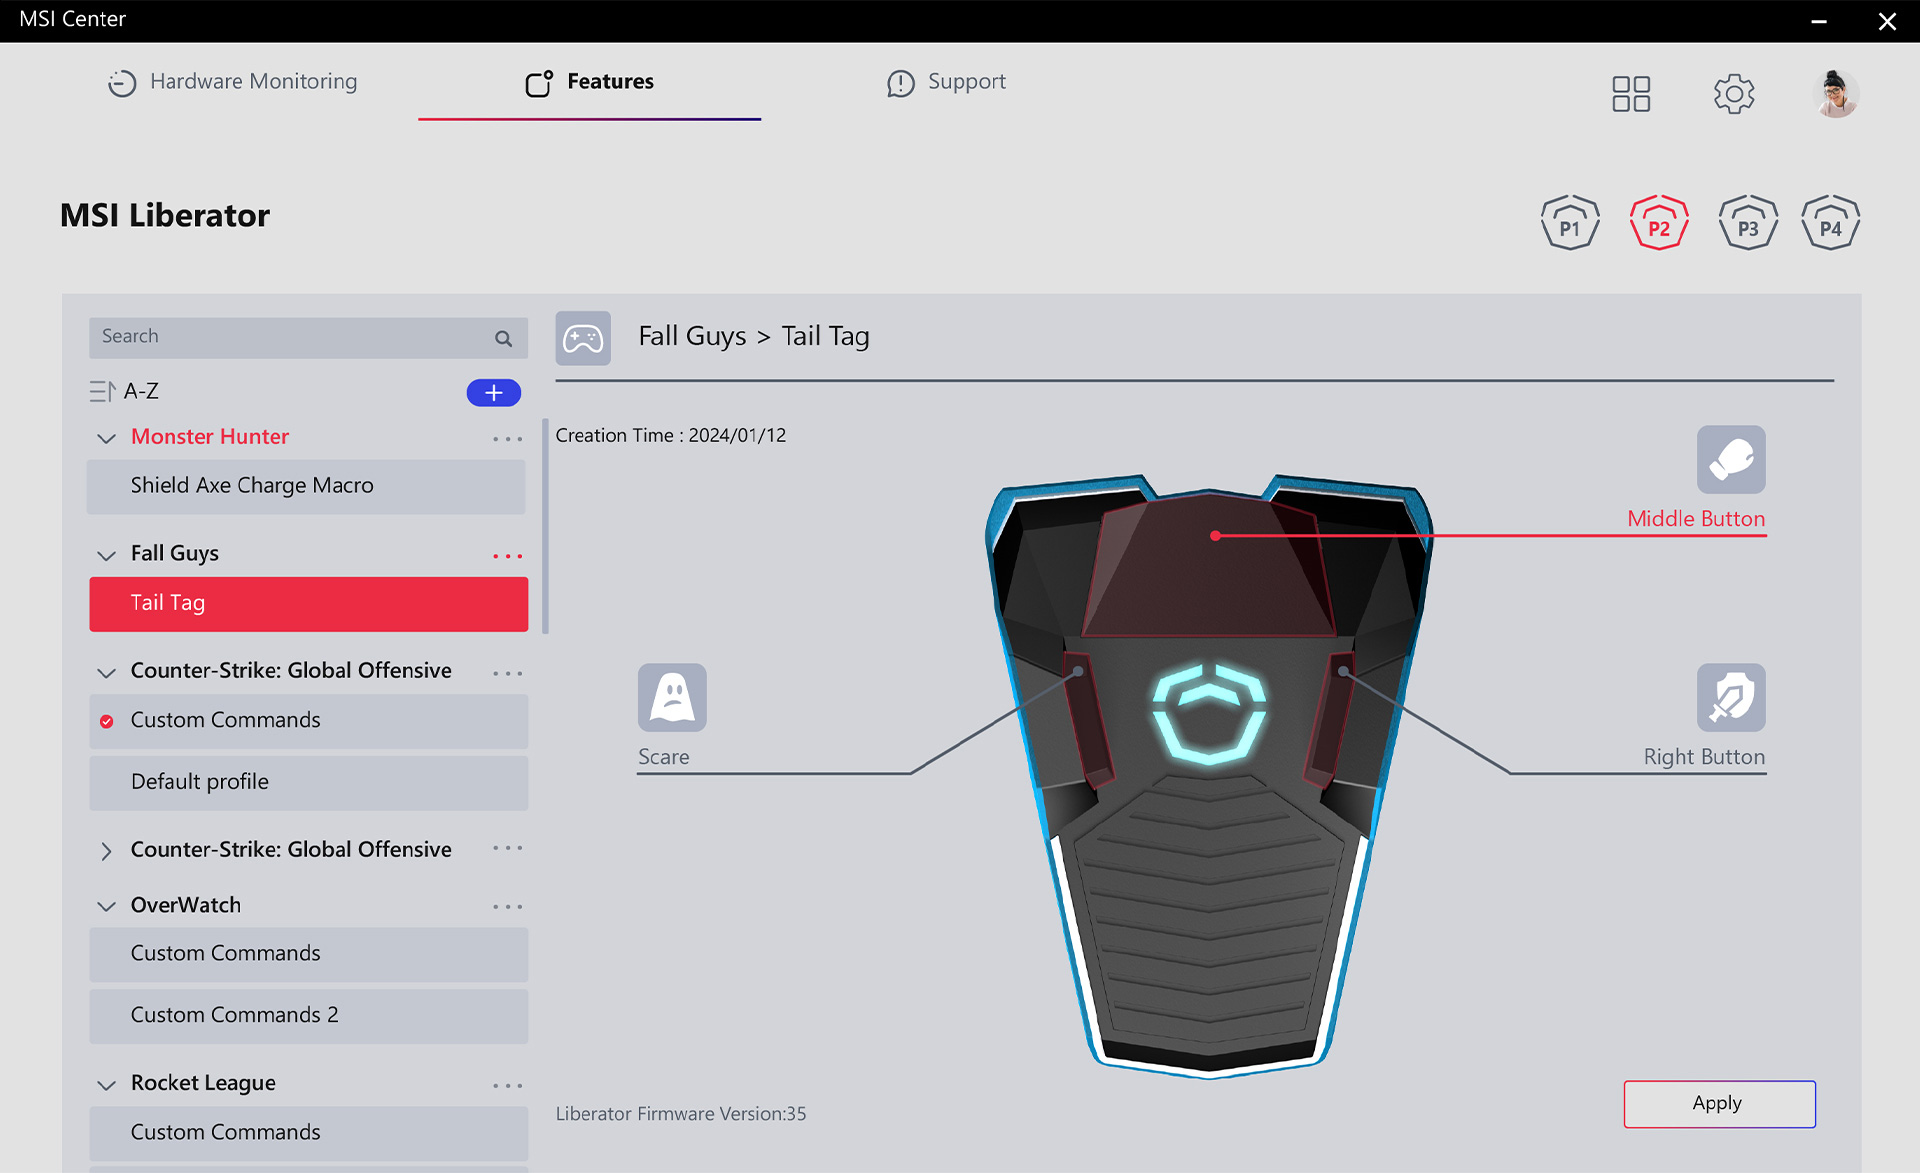Image resolution: width=1920 pixels, height=1173 pixels.
Task: Open the settings gear icon
Action: coord(1733,94)
